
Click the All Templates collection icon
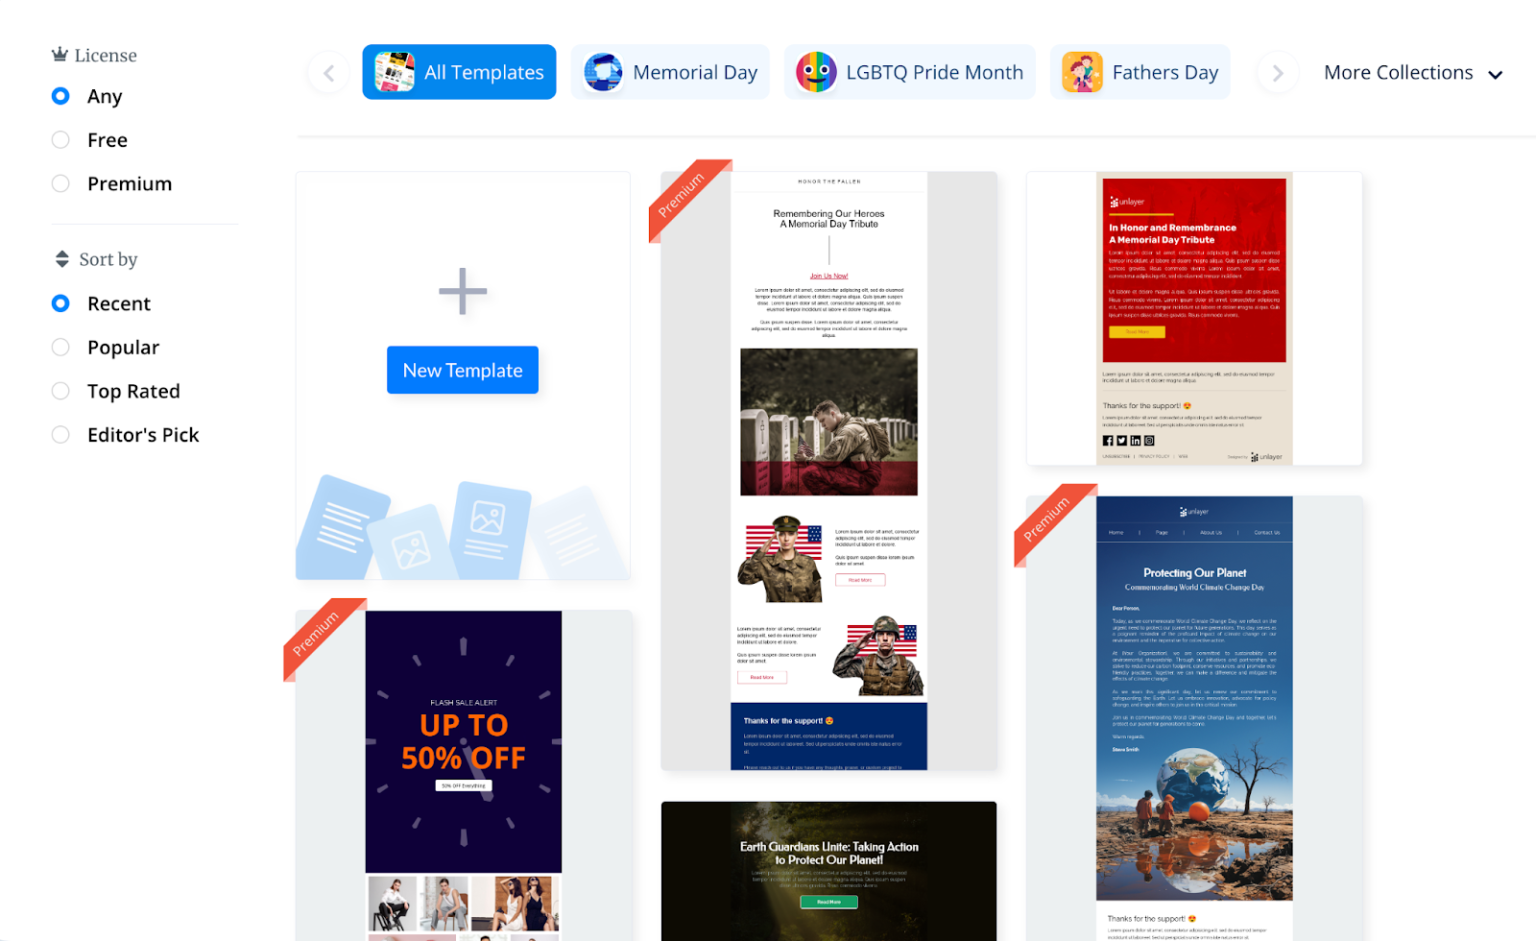(x=394, y=71)
